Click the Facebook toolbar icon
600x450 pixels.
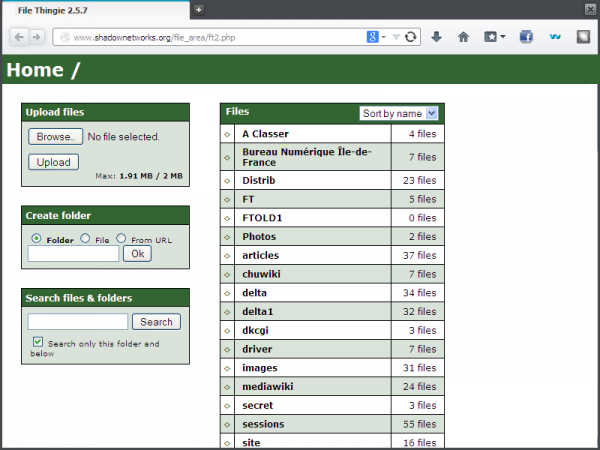526,37
